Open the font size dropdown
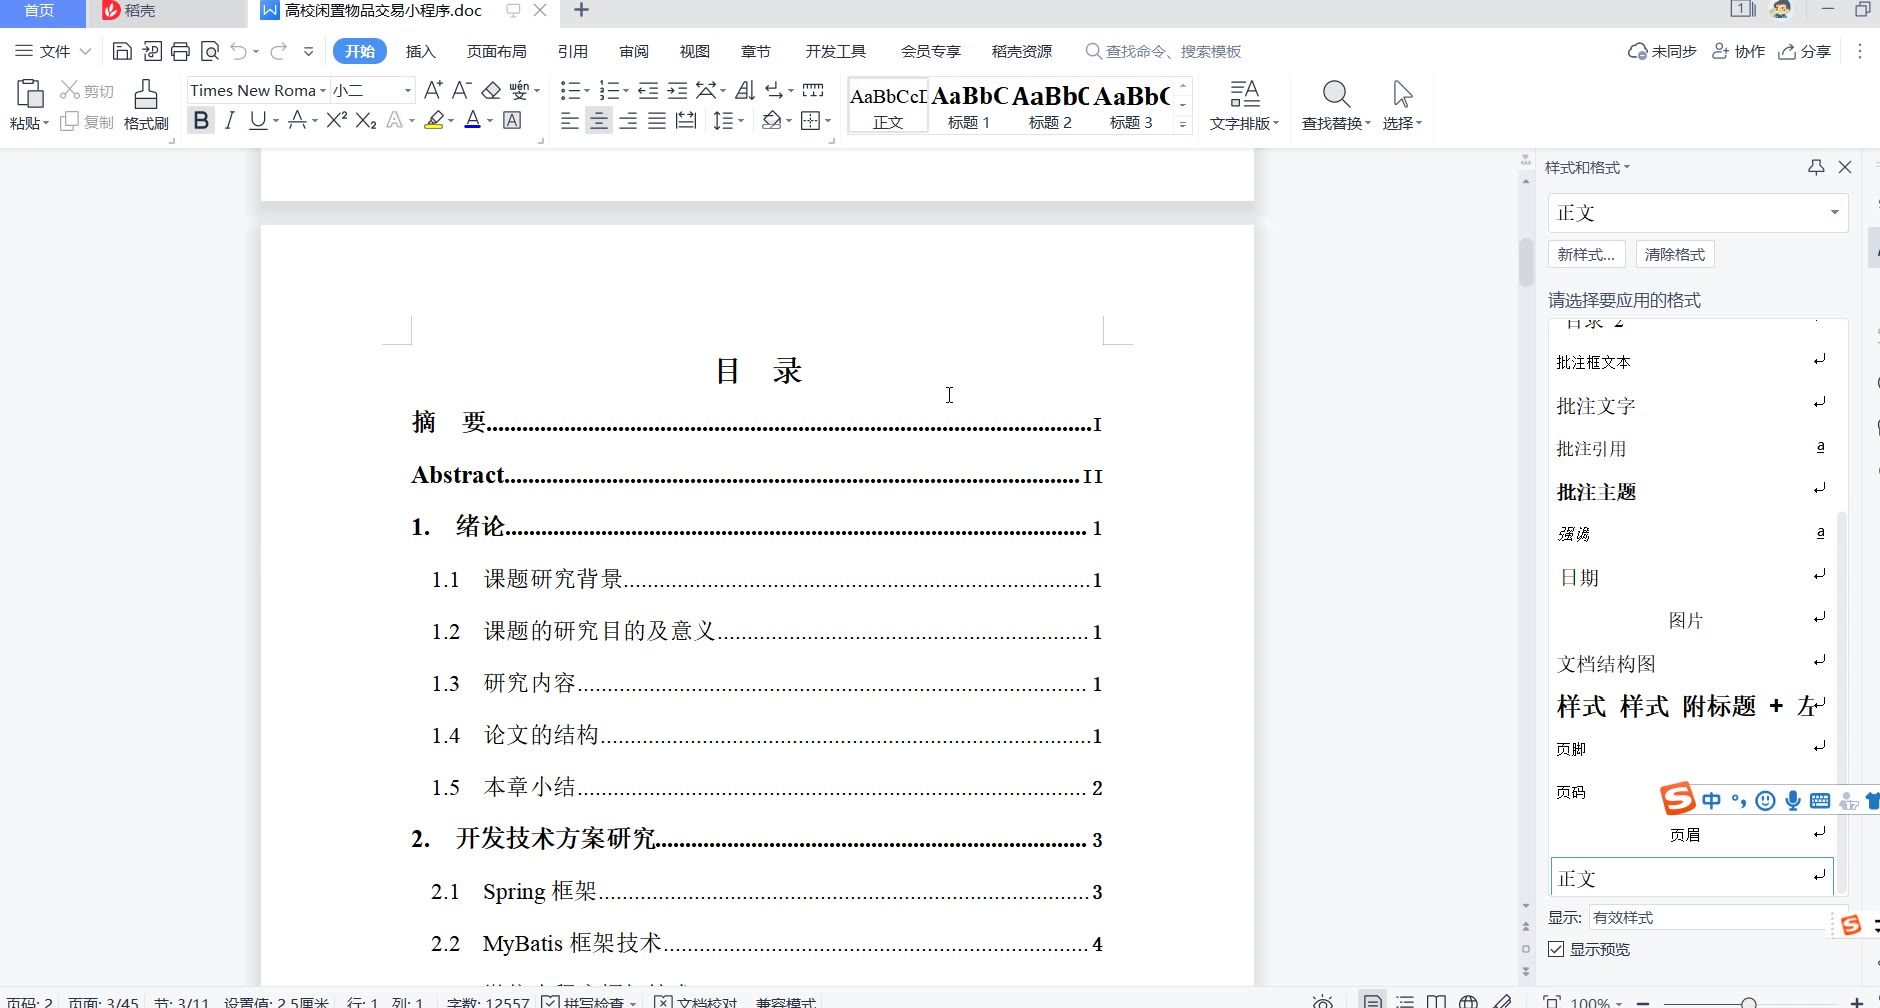 pyautogui.click(x=407, y=90)
